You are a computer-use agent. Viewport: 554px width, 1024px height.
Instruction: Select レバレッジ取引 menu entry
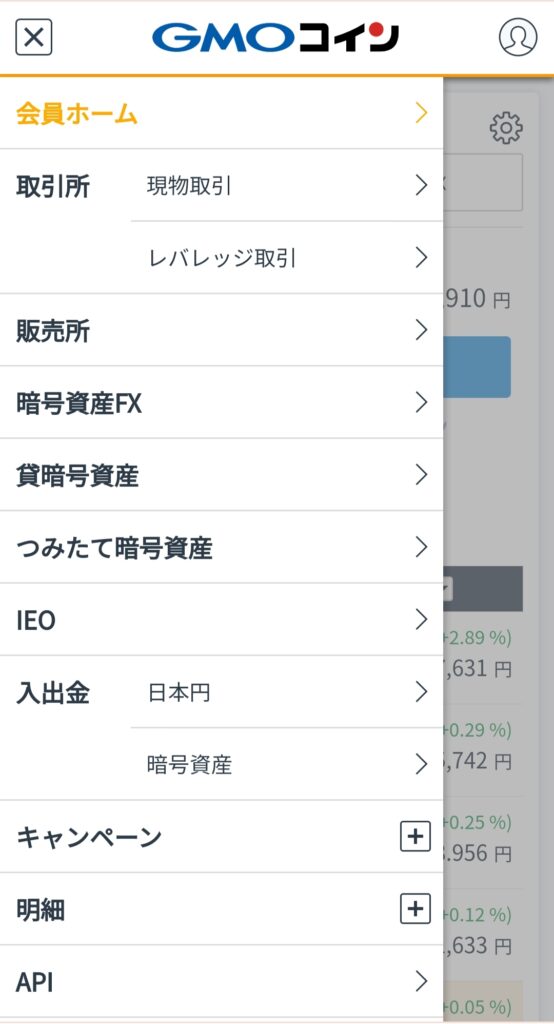tap(287, 258)
